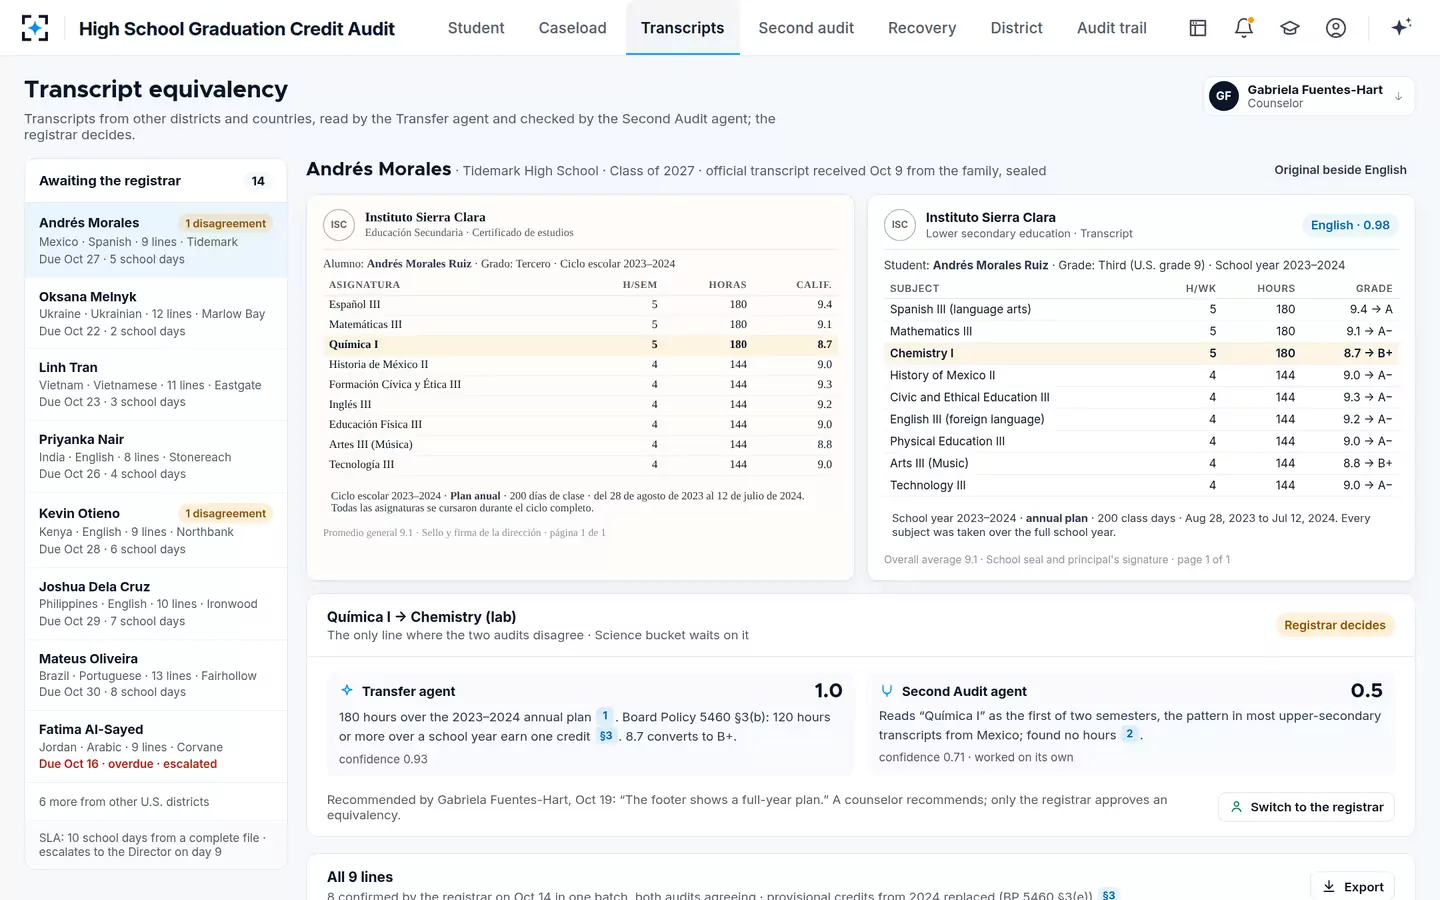Click Kevin Otieno's 1 disagreement badge
1440x900 pixels.
click(225, 513)
